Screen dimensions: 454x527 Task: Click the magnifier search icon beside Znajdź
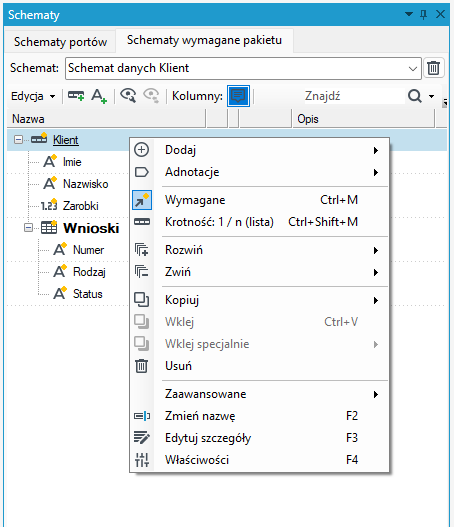(x=415, y=96)
